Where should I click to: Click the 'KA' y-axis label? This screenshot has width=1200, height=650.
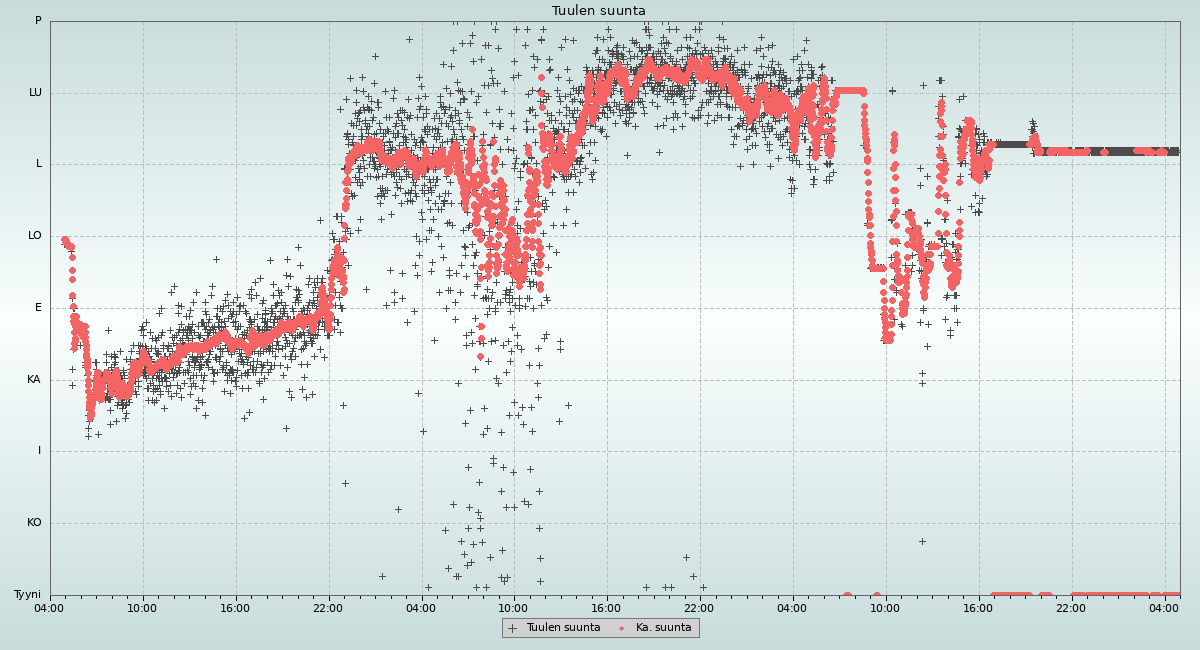(x=34, y=380)
